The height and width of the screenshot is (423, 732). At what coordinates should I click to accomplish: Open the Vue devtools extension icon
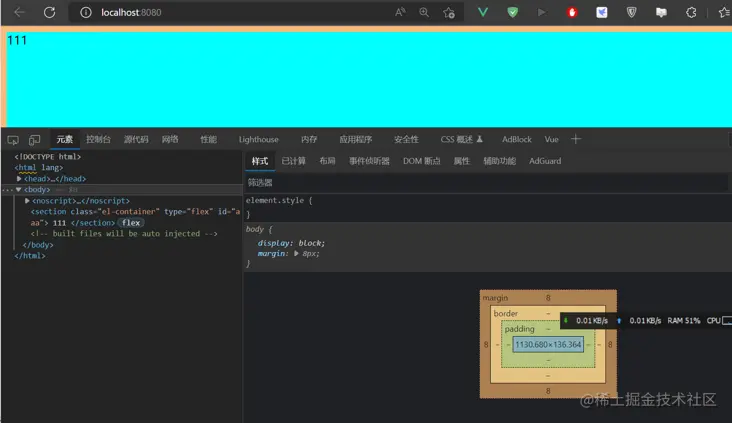coord(483,12)
